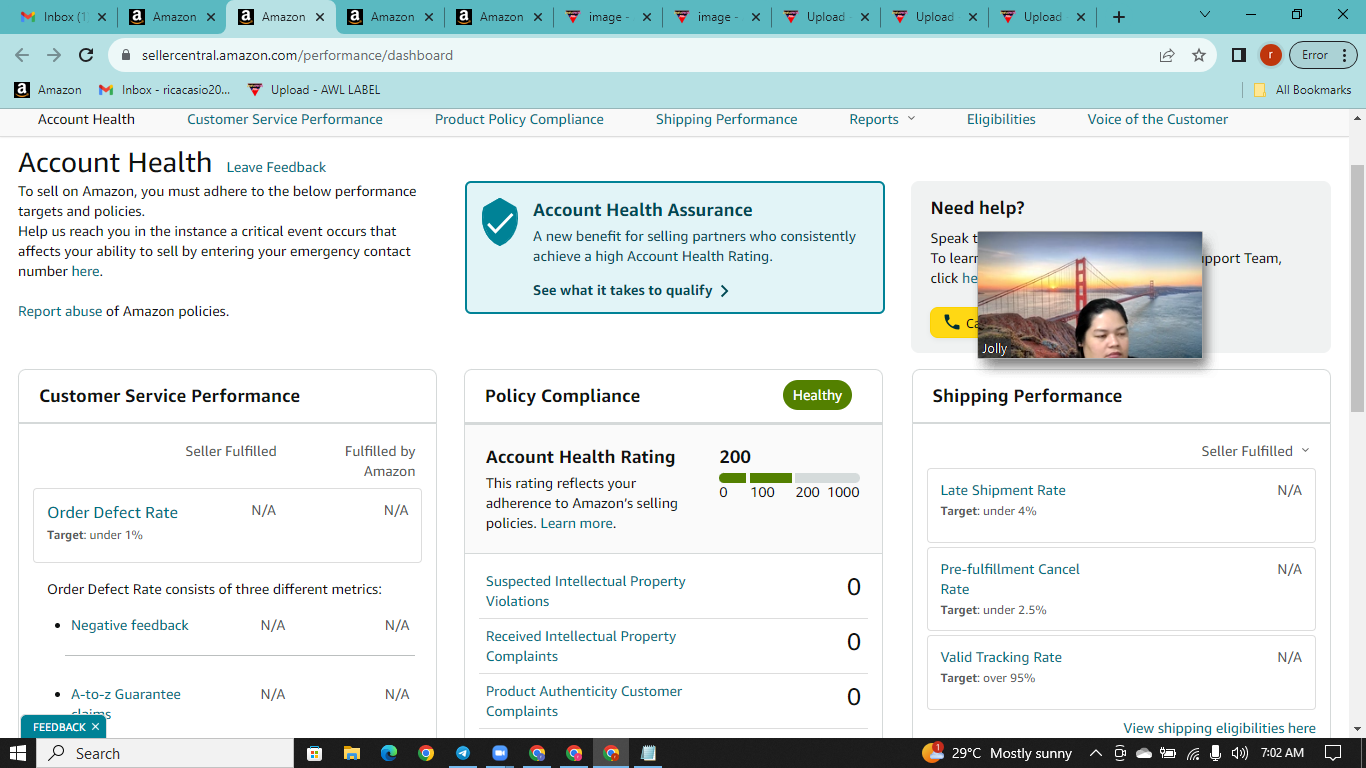The width and height of the screenshot is (1366, 768).
Task: Click the emergency contact number here link
Action: point(85,271)
